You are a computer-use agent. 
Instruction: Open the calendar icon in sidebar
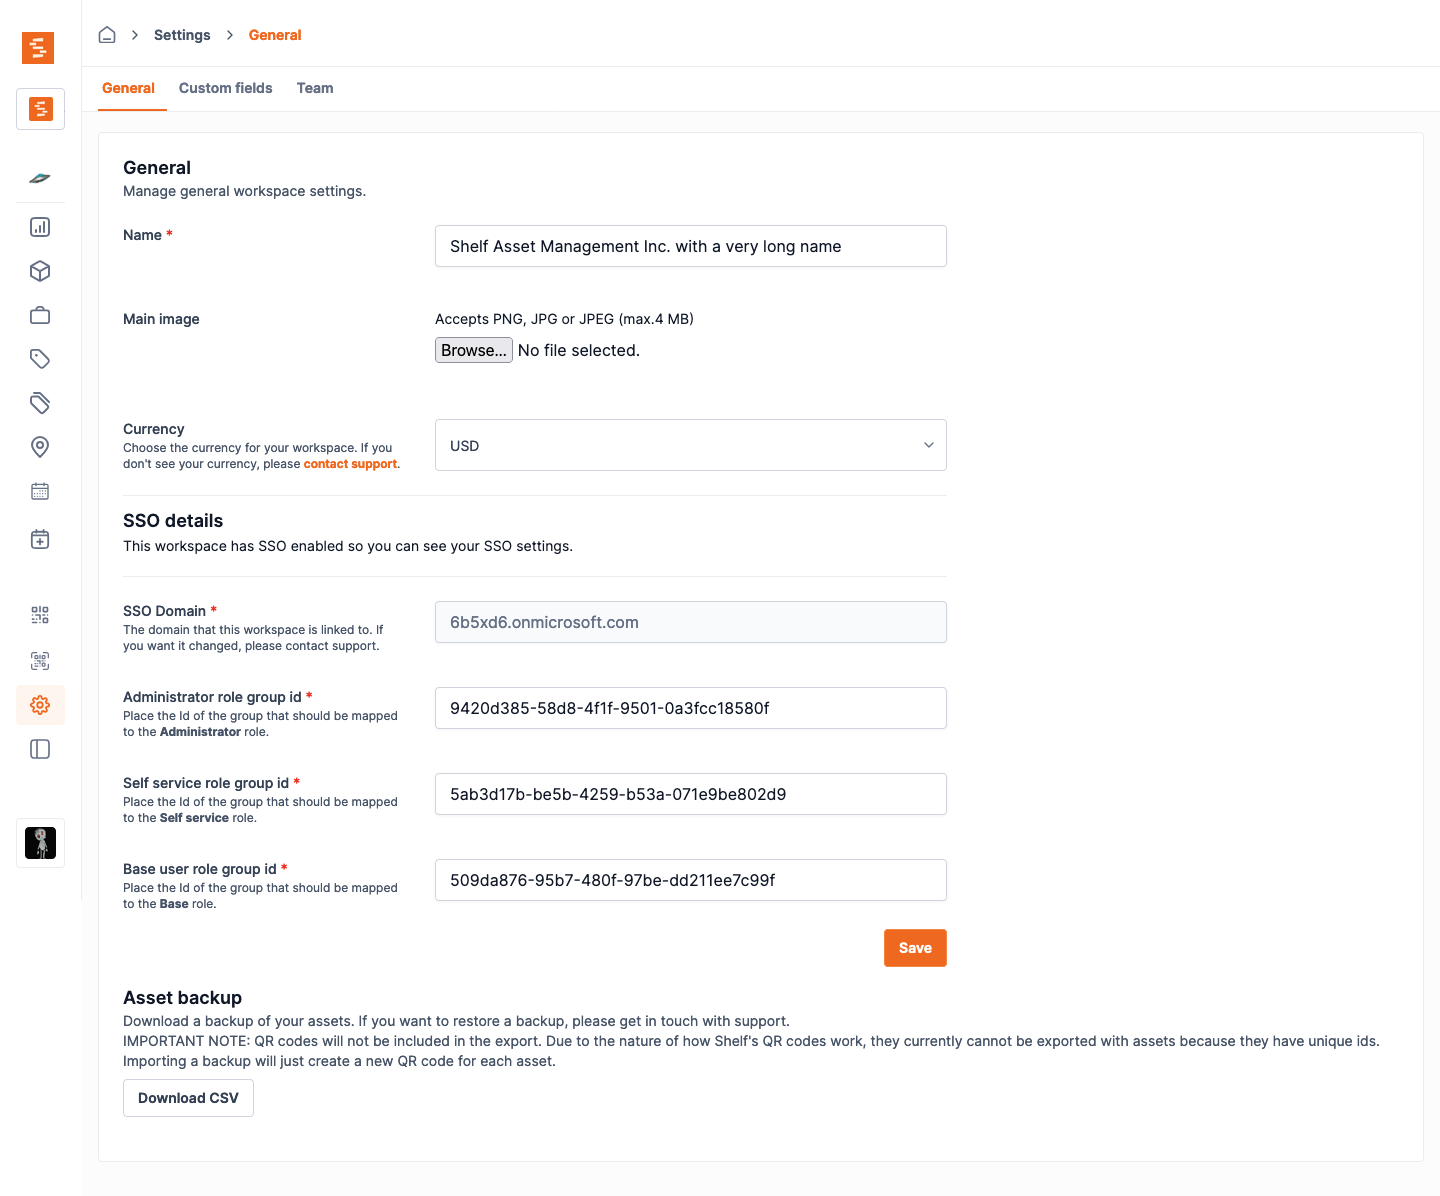40,491
